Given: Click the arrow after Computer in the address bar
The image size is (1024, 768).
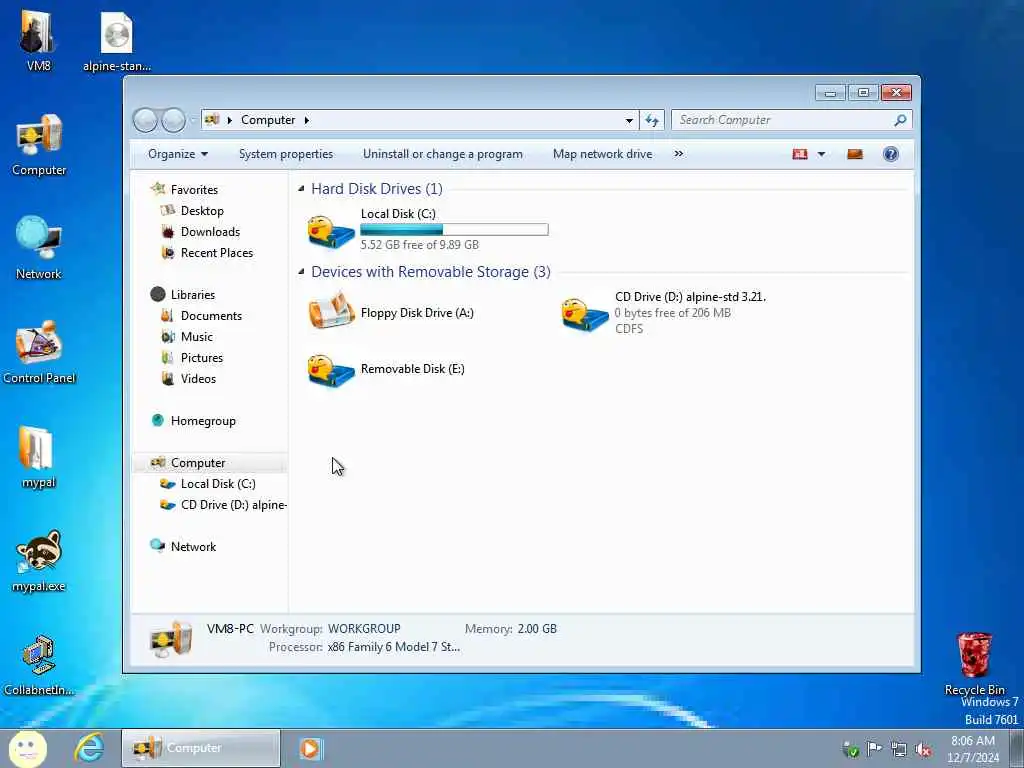Looking at the screenshot, I should tap(306, 120).
